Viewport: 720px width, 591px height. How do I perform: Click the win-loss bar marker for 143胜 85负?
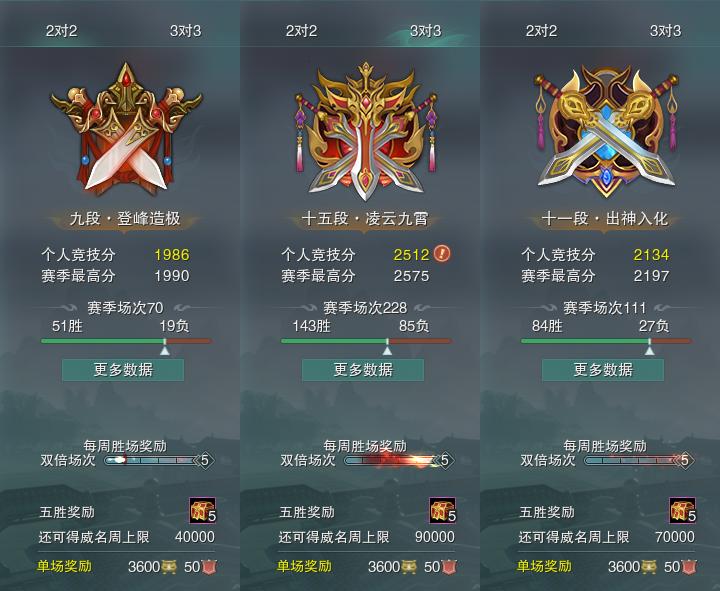(388, 347)
